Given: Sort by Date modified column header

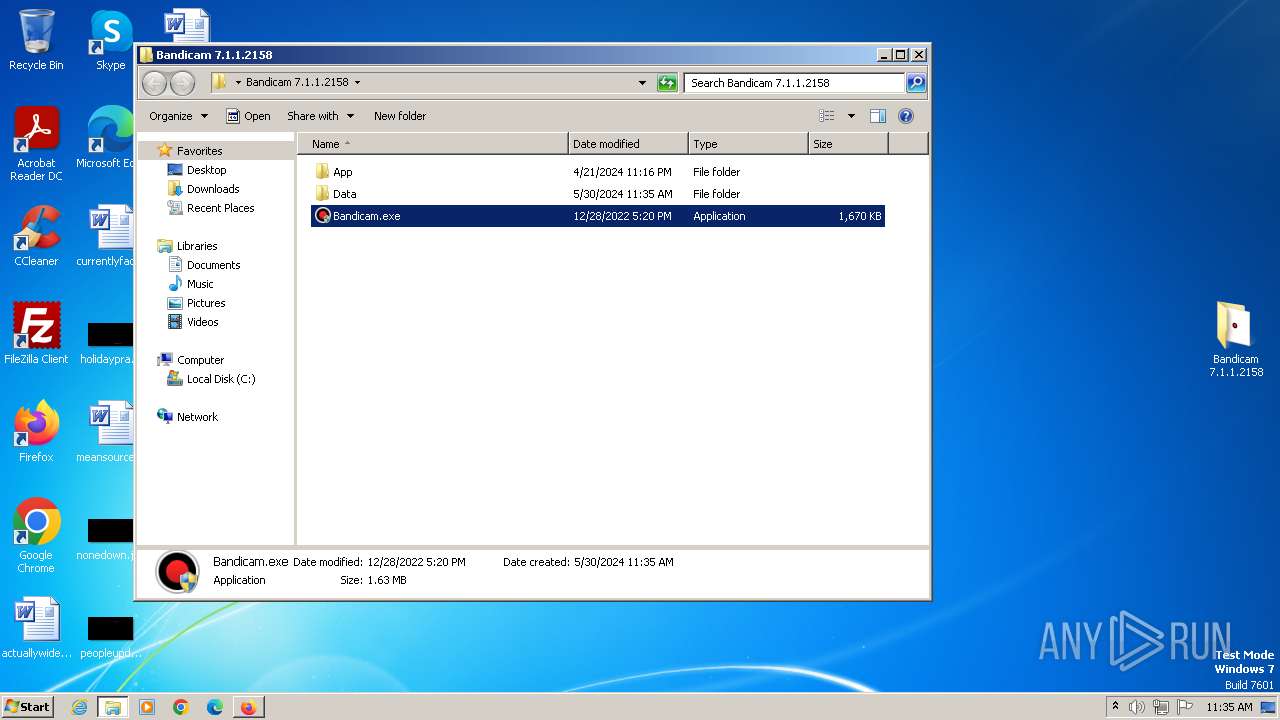Looking at the screenshot, I should [x=628, y=144].
